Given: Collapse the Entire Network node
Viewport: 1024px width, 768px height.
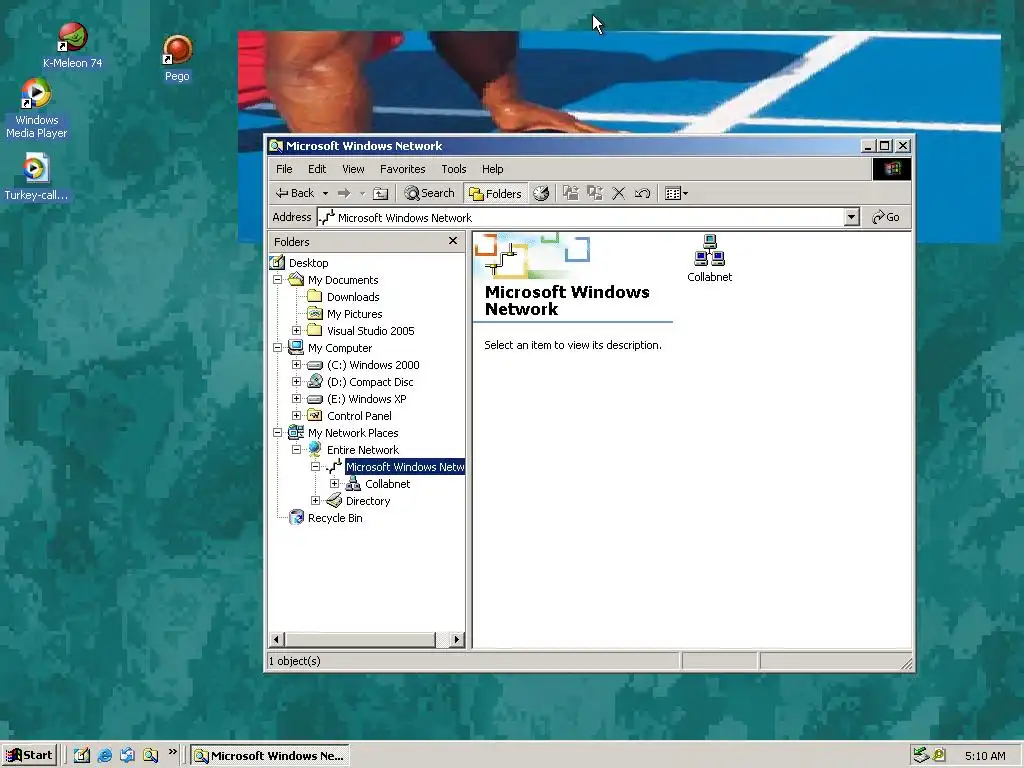Looking at the screenshot, I should [296, 449].
